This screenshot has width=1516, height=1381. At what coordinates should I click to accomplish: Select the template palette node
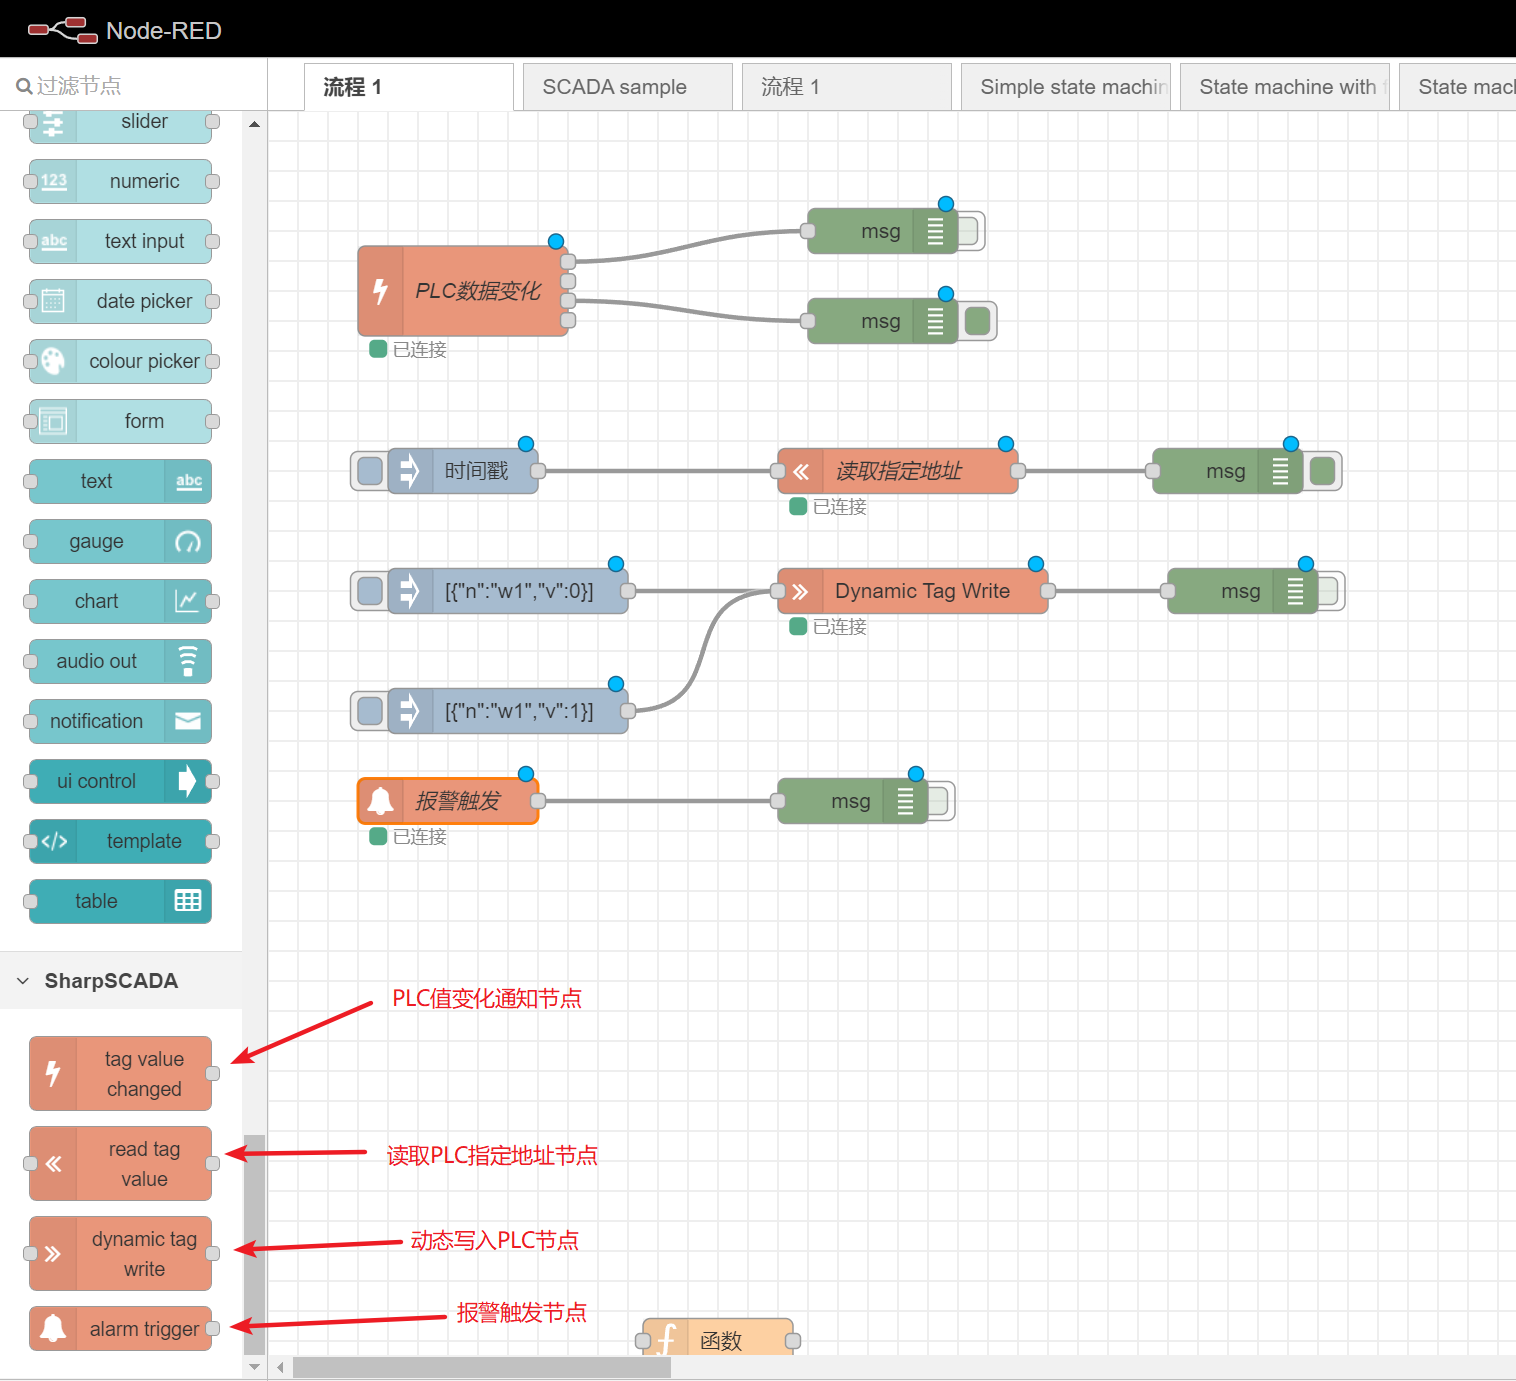(120, 841)
